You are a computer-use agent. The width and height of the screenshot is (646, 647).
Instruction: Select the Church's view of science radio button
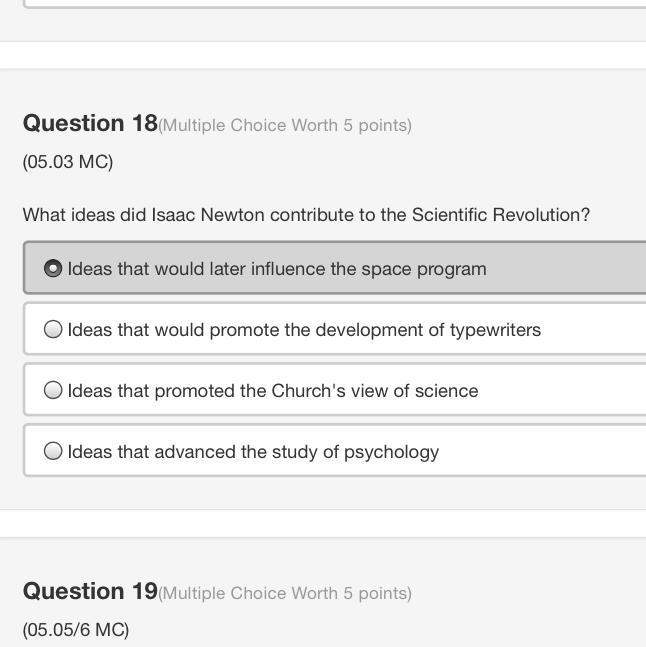tap(54, 391)
